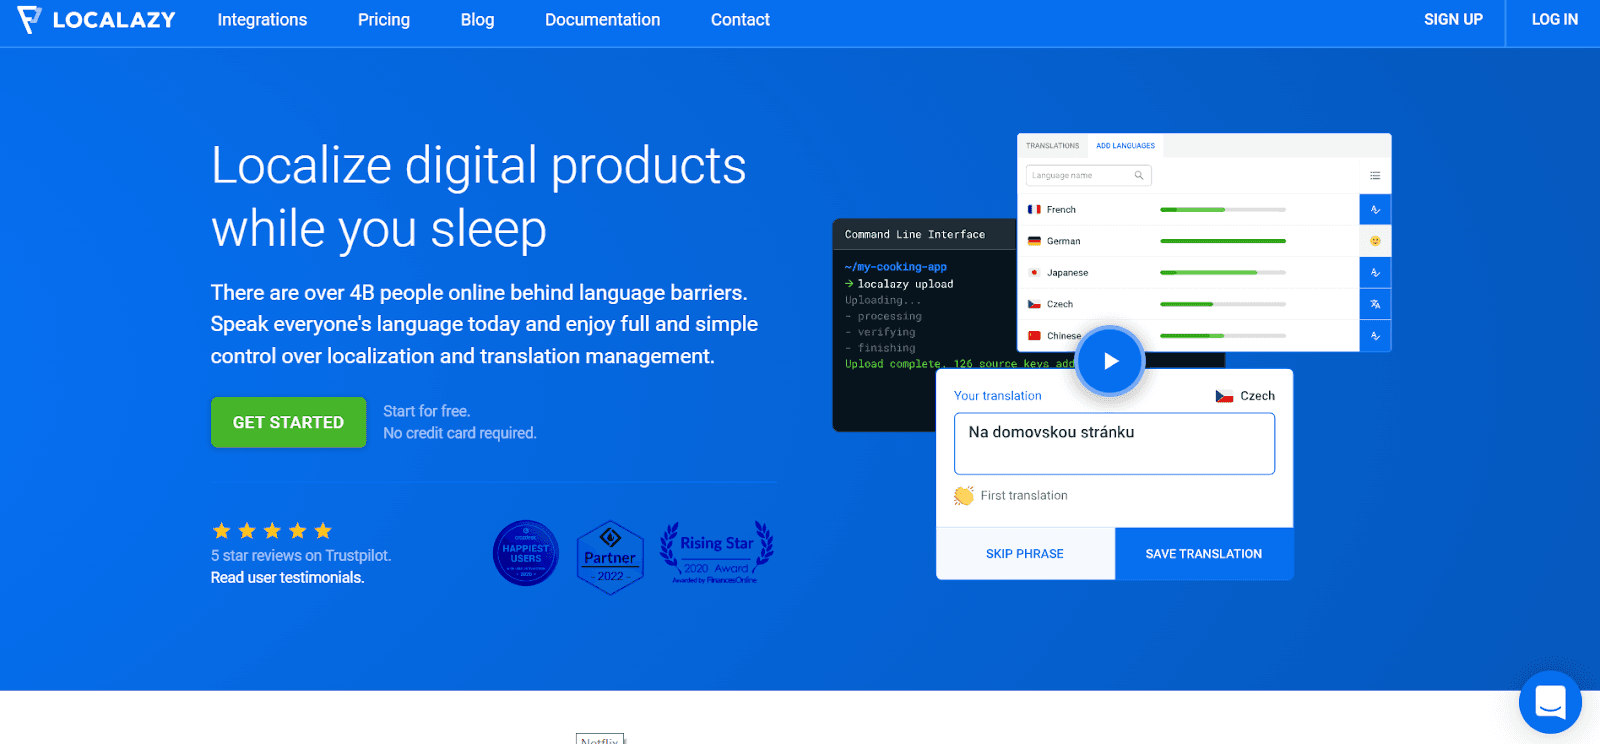Open the Documentation nav link
The width and height of the screenshot is (1600, 744).
(602, 20)
